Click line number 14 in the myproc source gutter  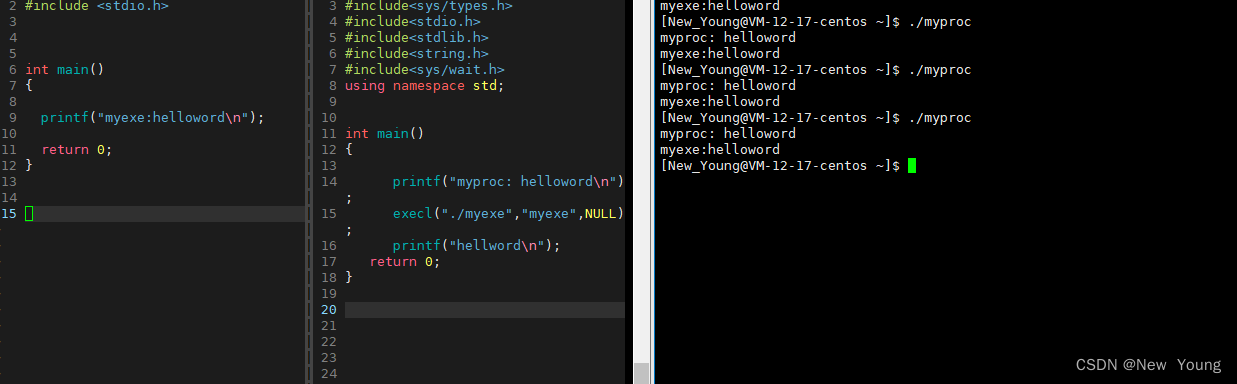pyautogui.click(x=329, y=182)
